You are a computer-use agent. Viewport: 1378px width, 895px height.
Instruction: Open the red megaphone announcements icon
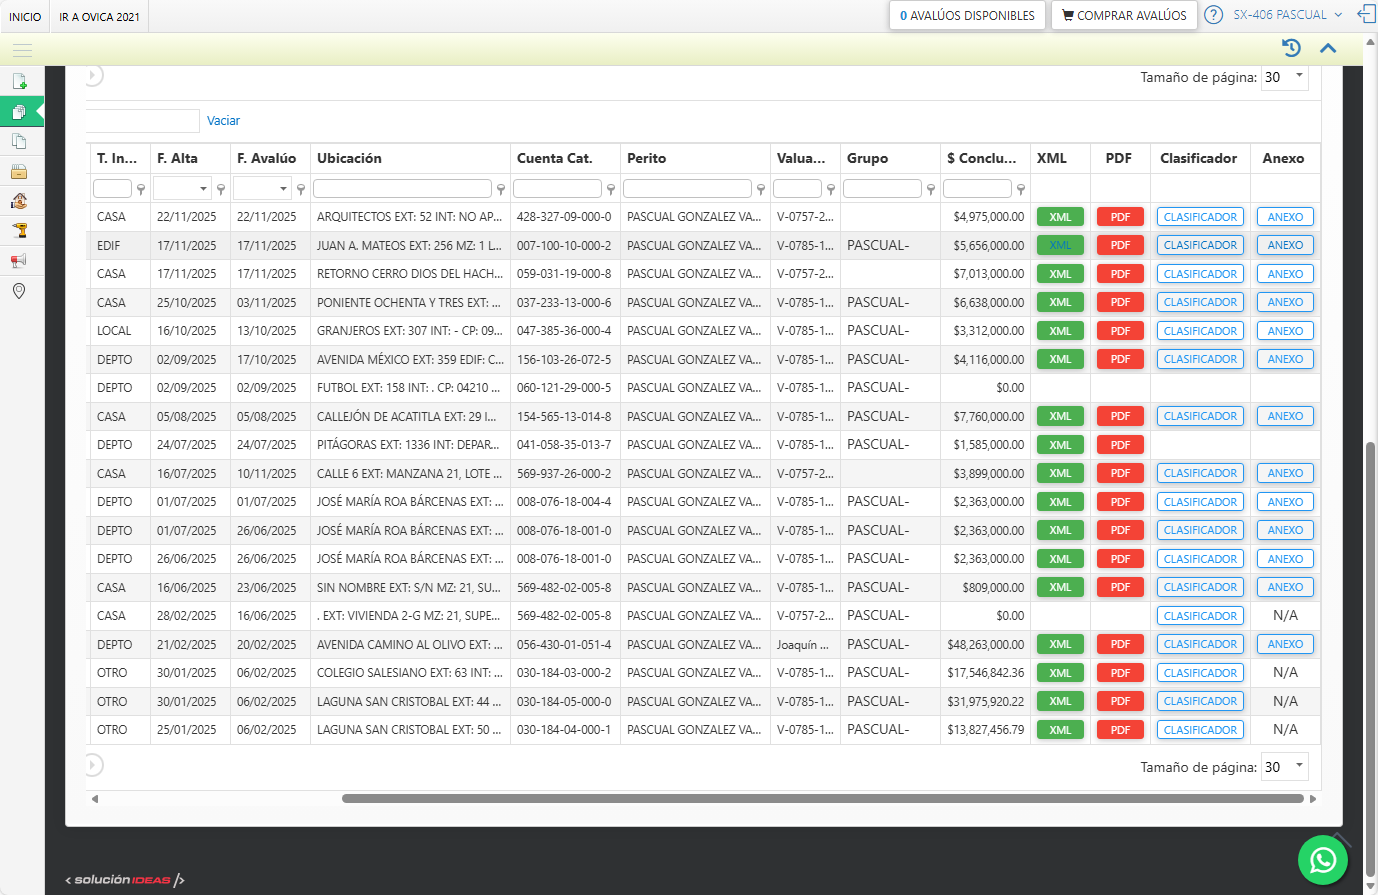point(19,261)
